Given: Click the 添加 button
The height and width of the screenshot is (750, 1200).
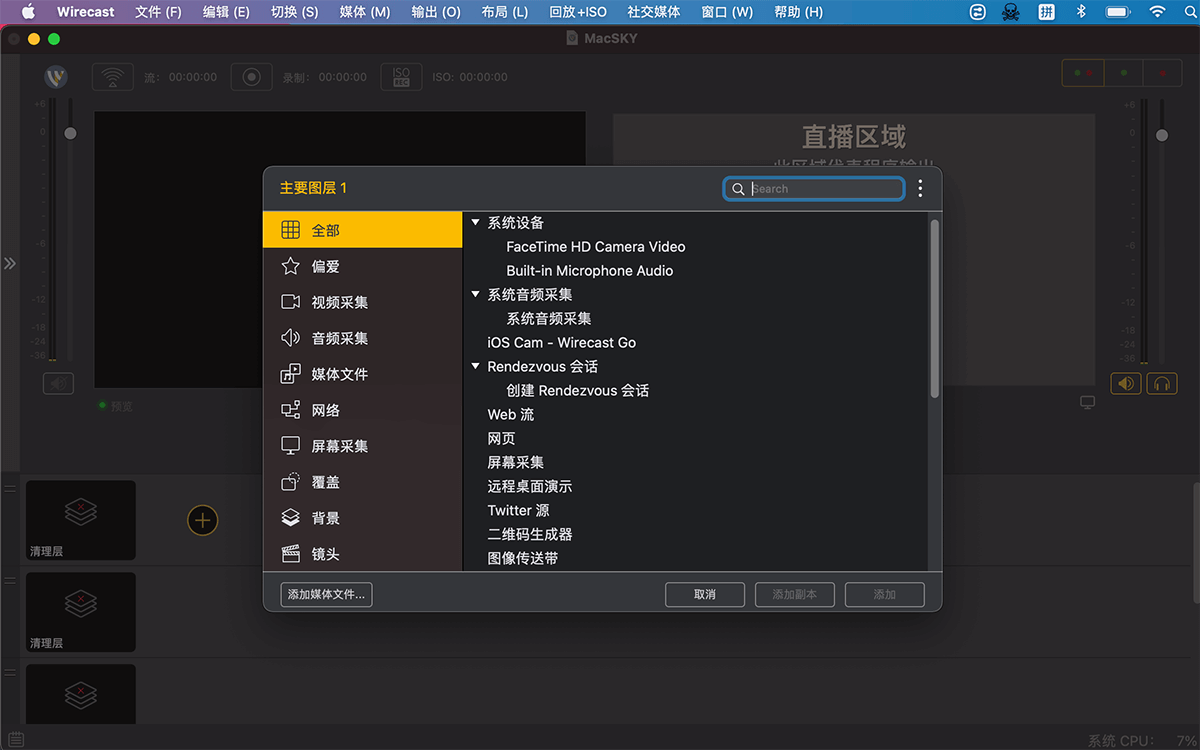Looking at the screenshot, I should [885, 594].
